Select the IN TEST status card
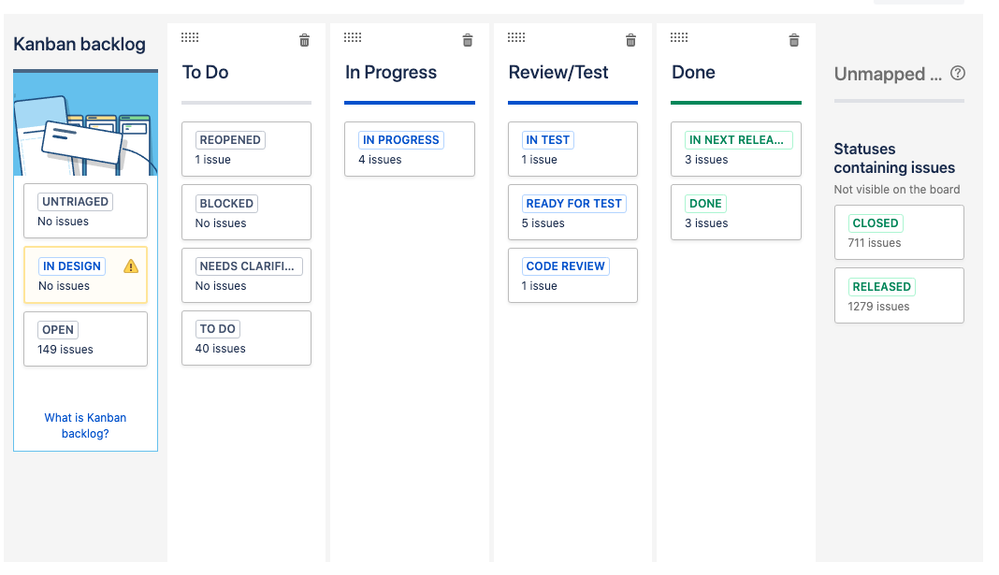 point(573,149)
